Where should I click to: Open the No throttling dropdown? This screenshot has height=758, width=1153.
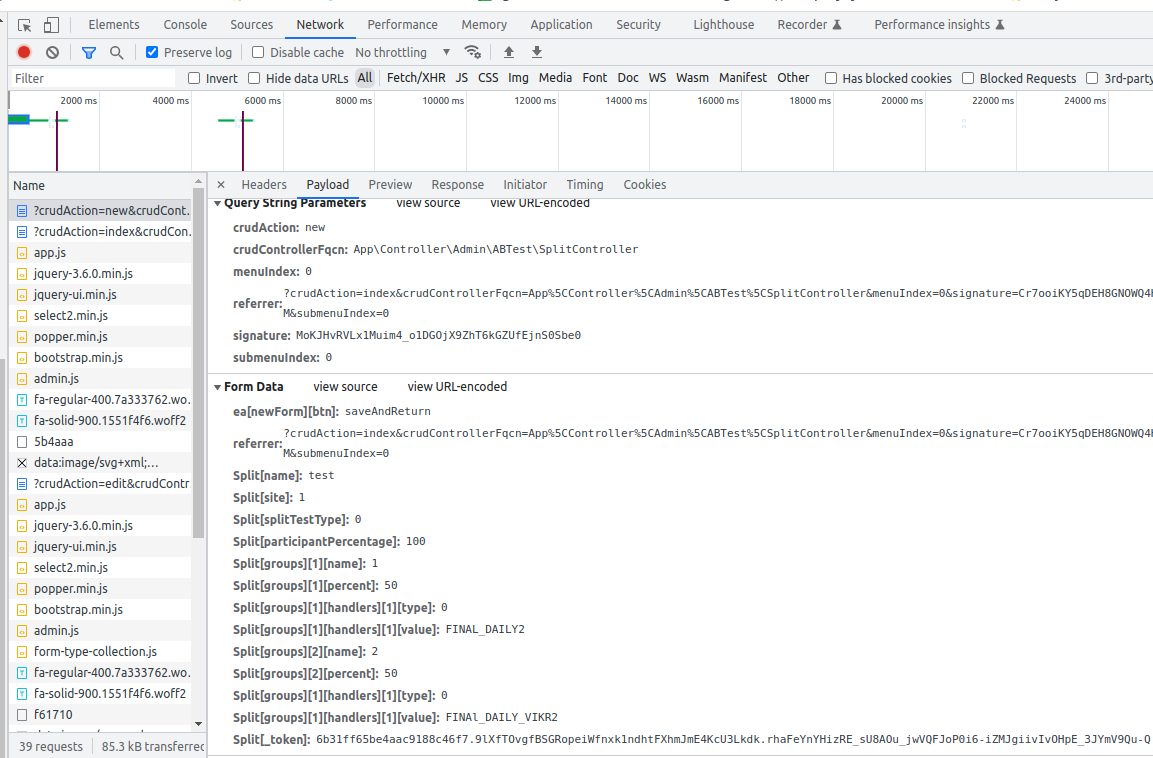tap(398, 51)
